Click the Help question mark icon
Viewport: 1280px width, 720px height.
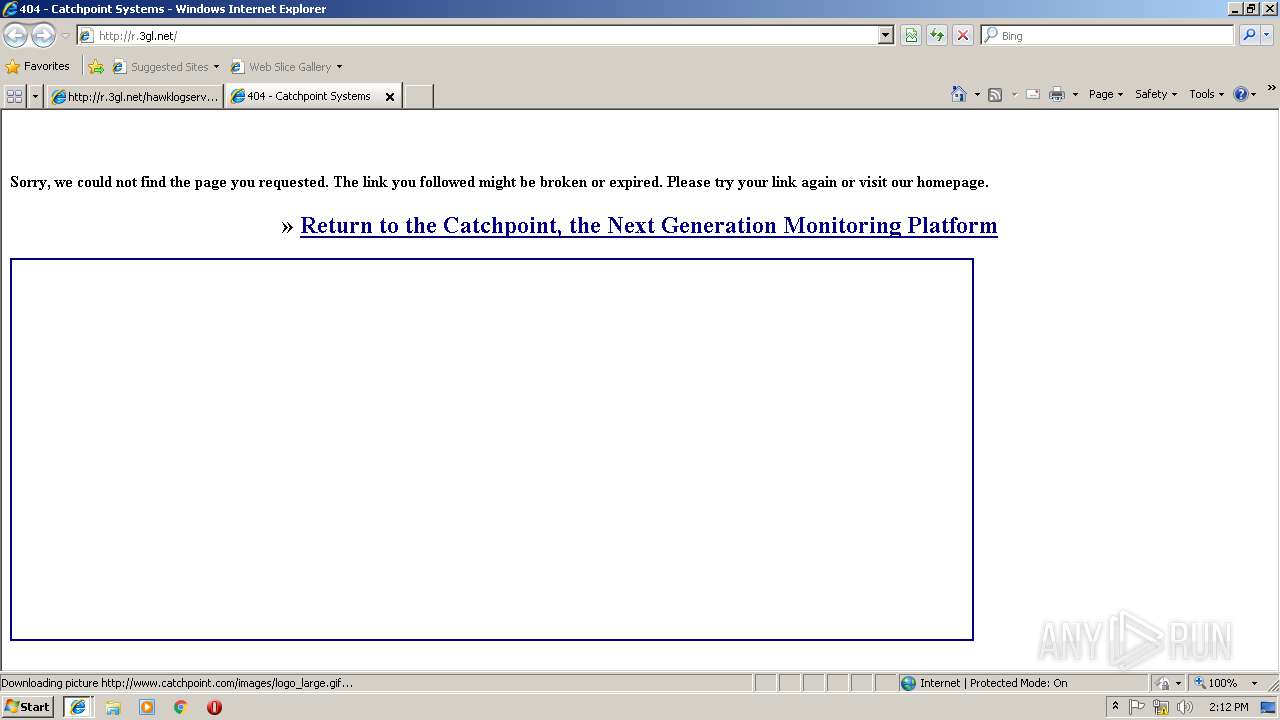point(1240,94)
